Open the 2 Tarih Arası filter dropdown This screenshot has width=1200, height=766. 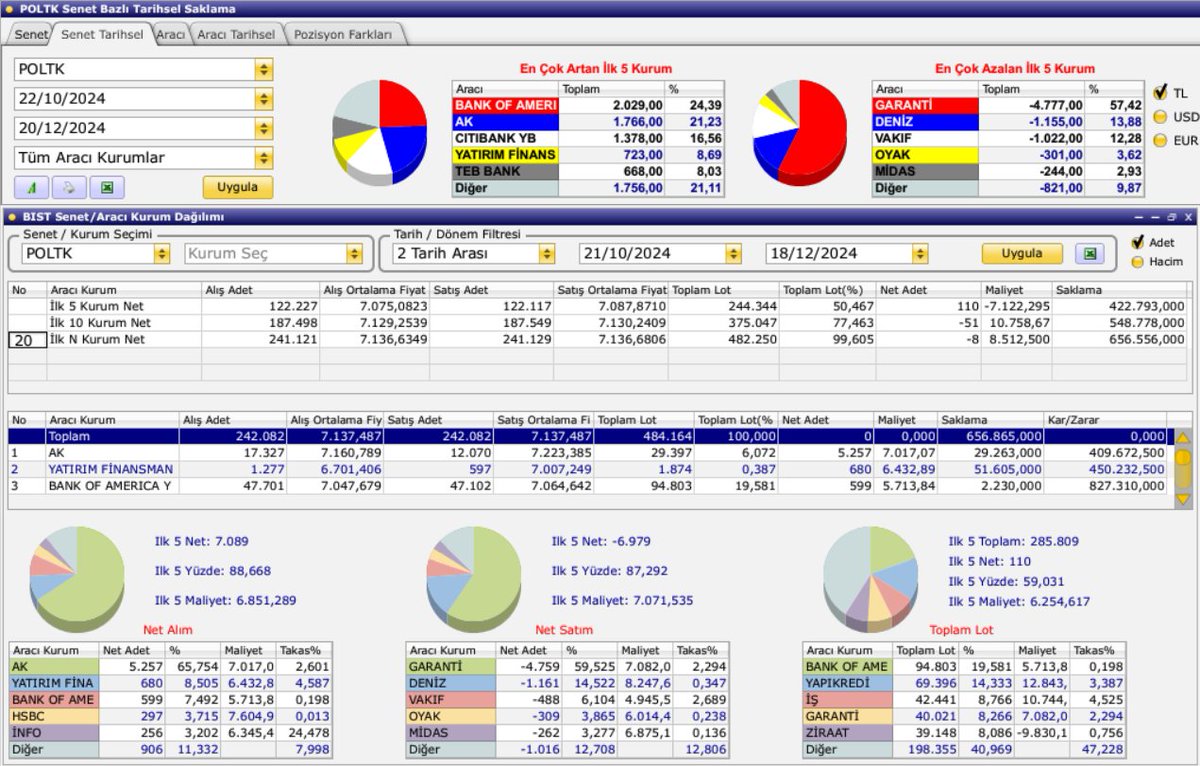tap(546, 254)
